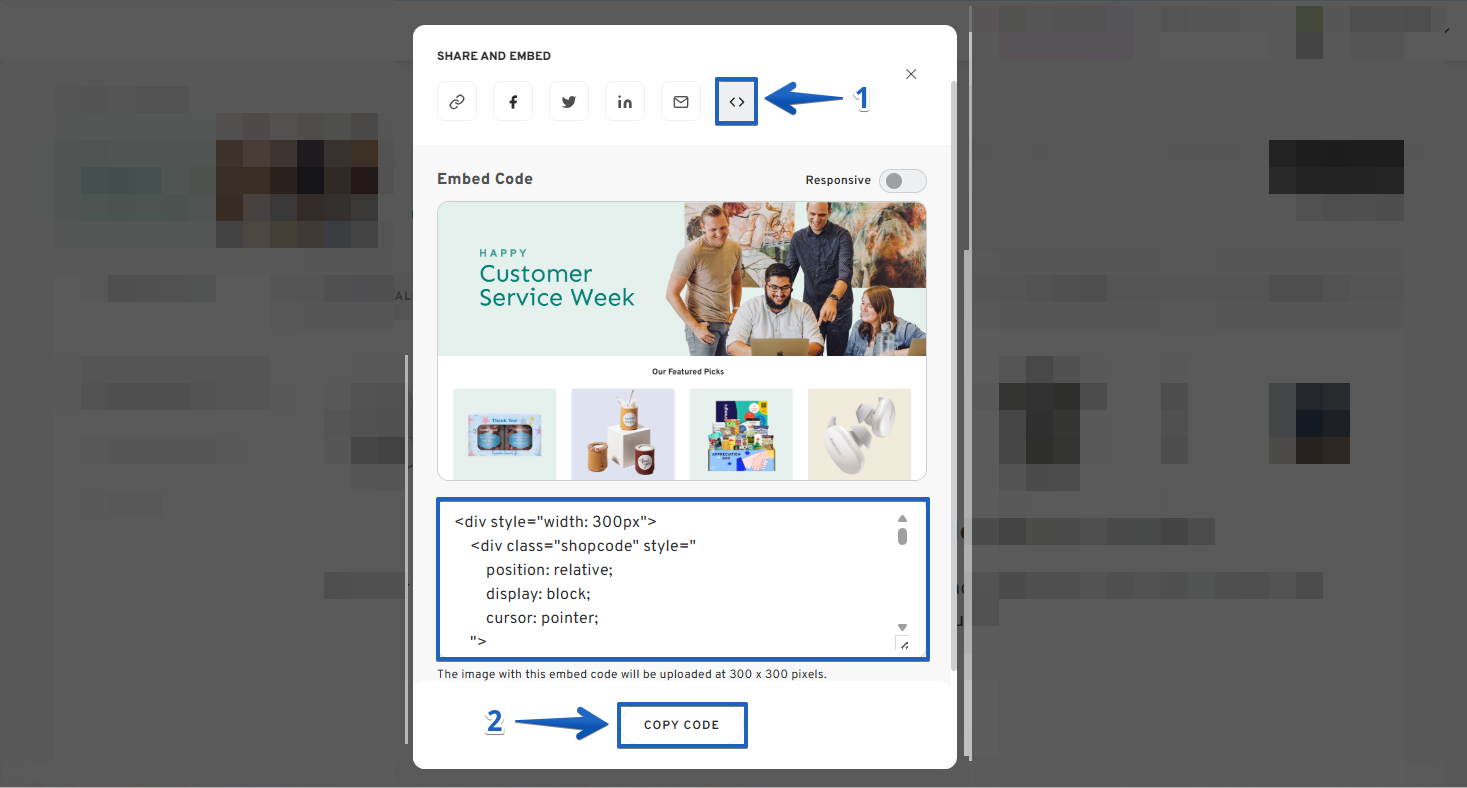Select the jam jars product thumbnail
The image size is (1467, 788).
(x=504, y=434)
